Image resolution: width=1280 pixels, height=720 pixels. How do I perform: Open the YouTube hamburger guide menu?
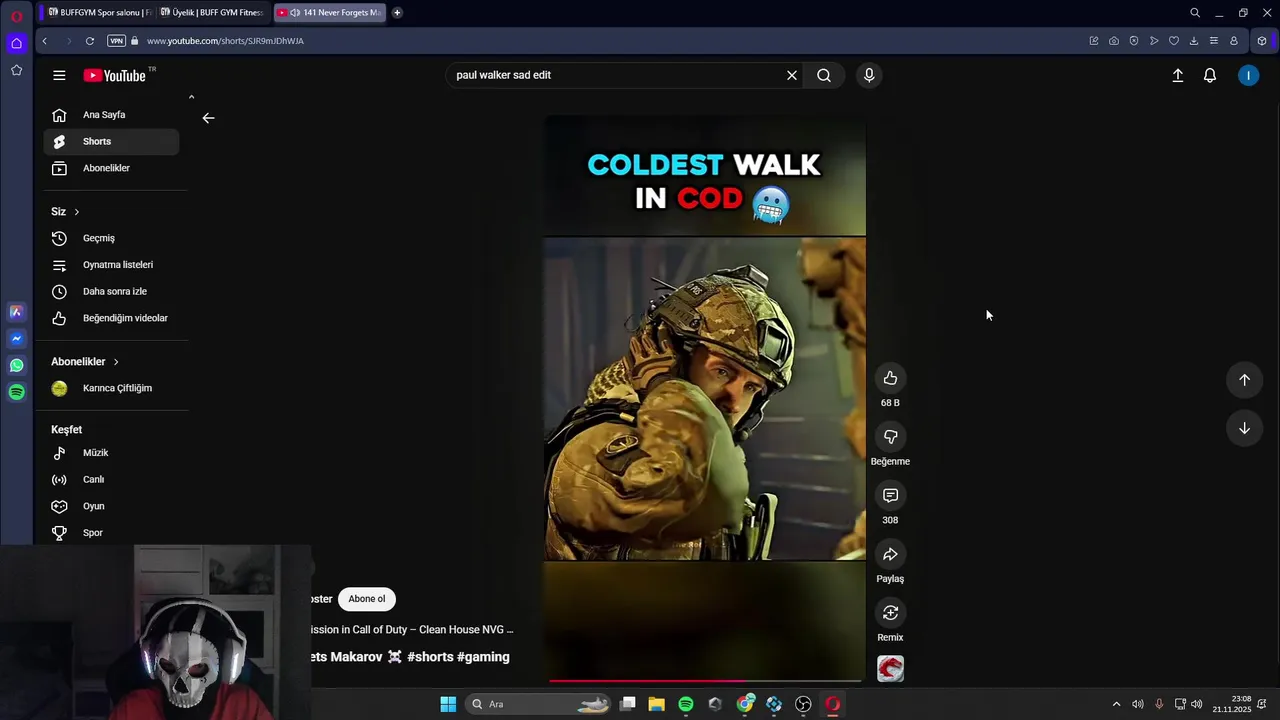pos(59,75)
